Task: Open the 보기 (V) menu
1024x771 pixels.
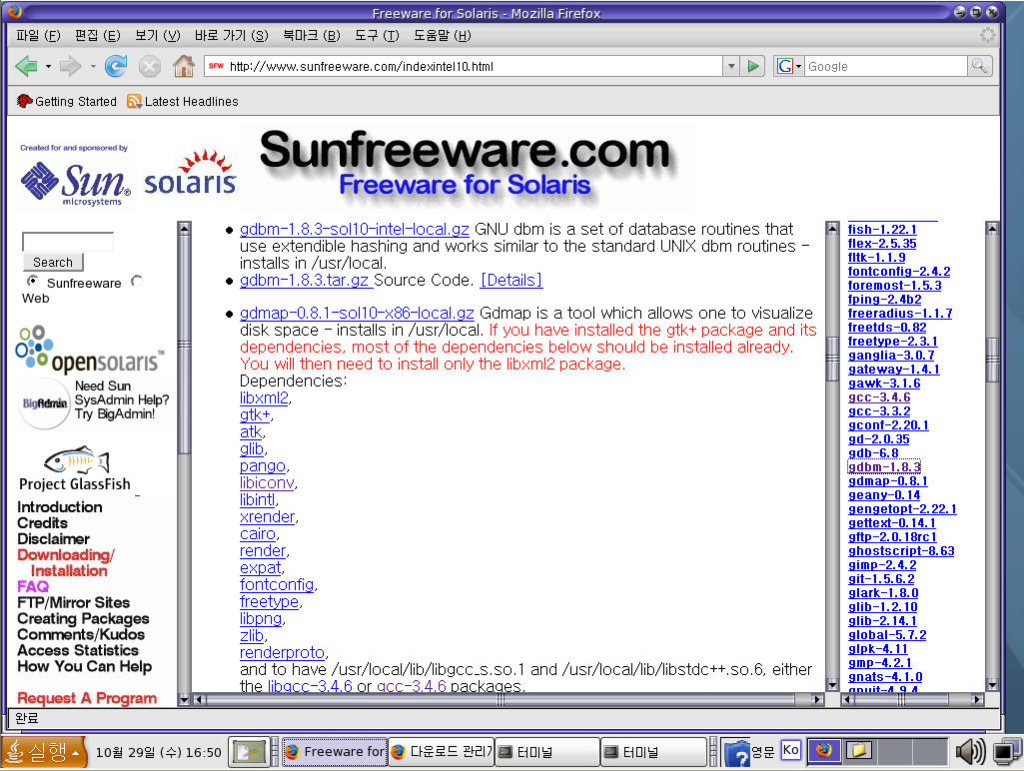Action: tap(157, 35)
